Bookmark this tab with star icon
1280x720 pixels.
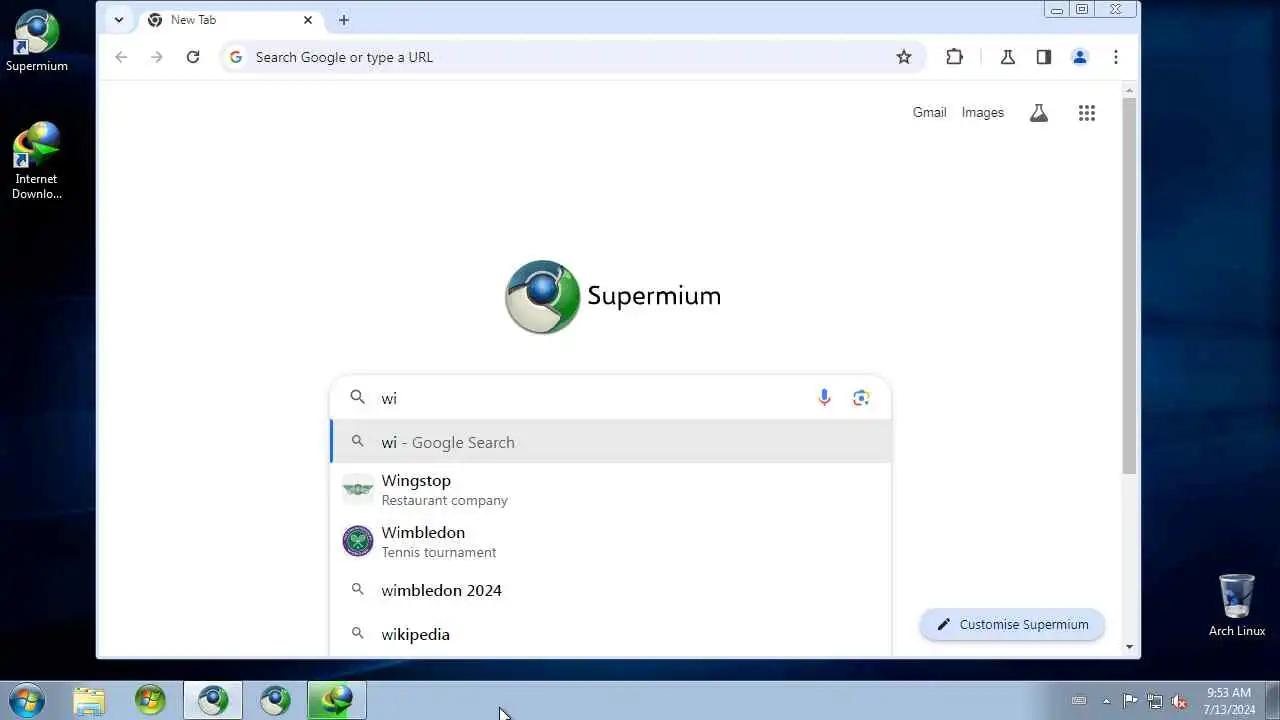tap(904, 57)
